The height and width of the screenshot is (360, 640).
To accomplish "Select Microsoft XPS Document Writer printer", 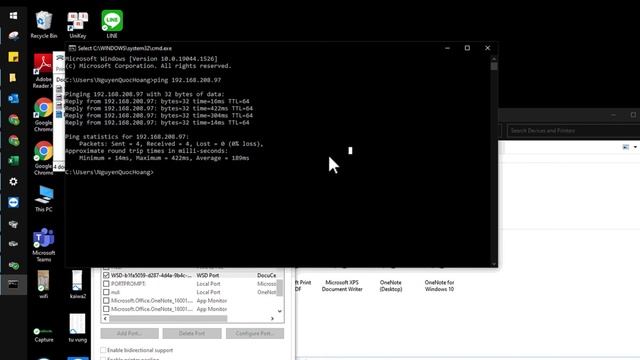I will pos(342,285).
